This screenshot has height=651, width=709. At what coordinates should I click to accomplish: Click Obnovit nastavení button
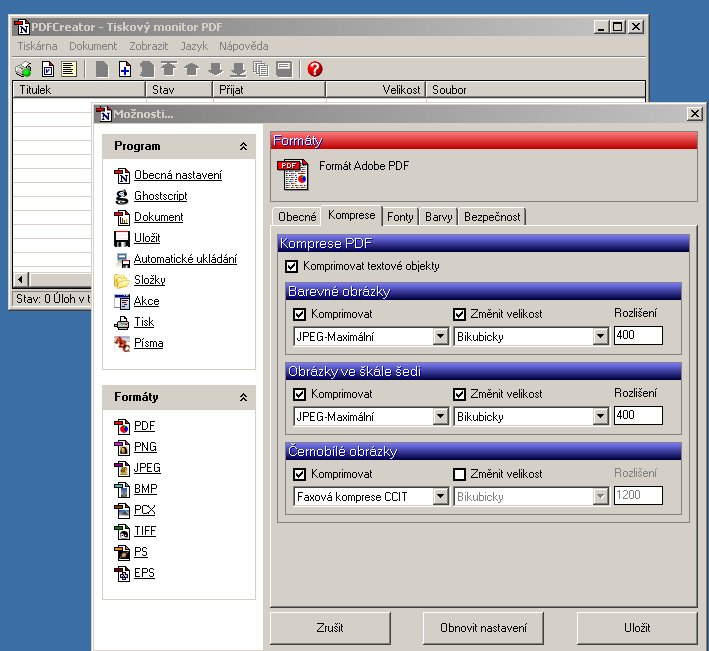483,628
